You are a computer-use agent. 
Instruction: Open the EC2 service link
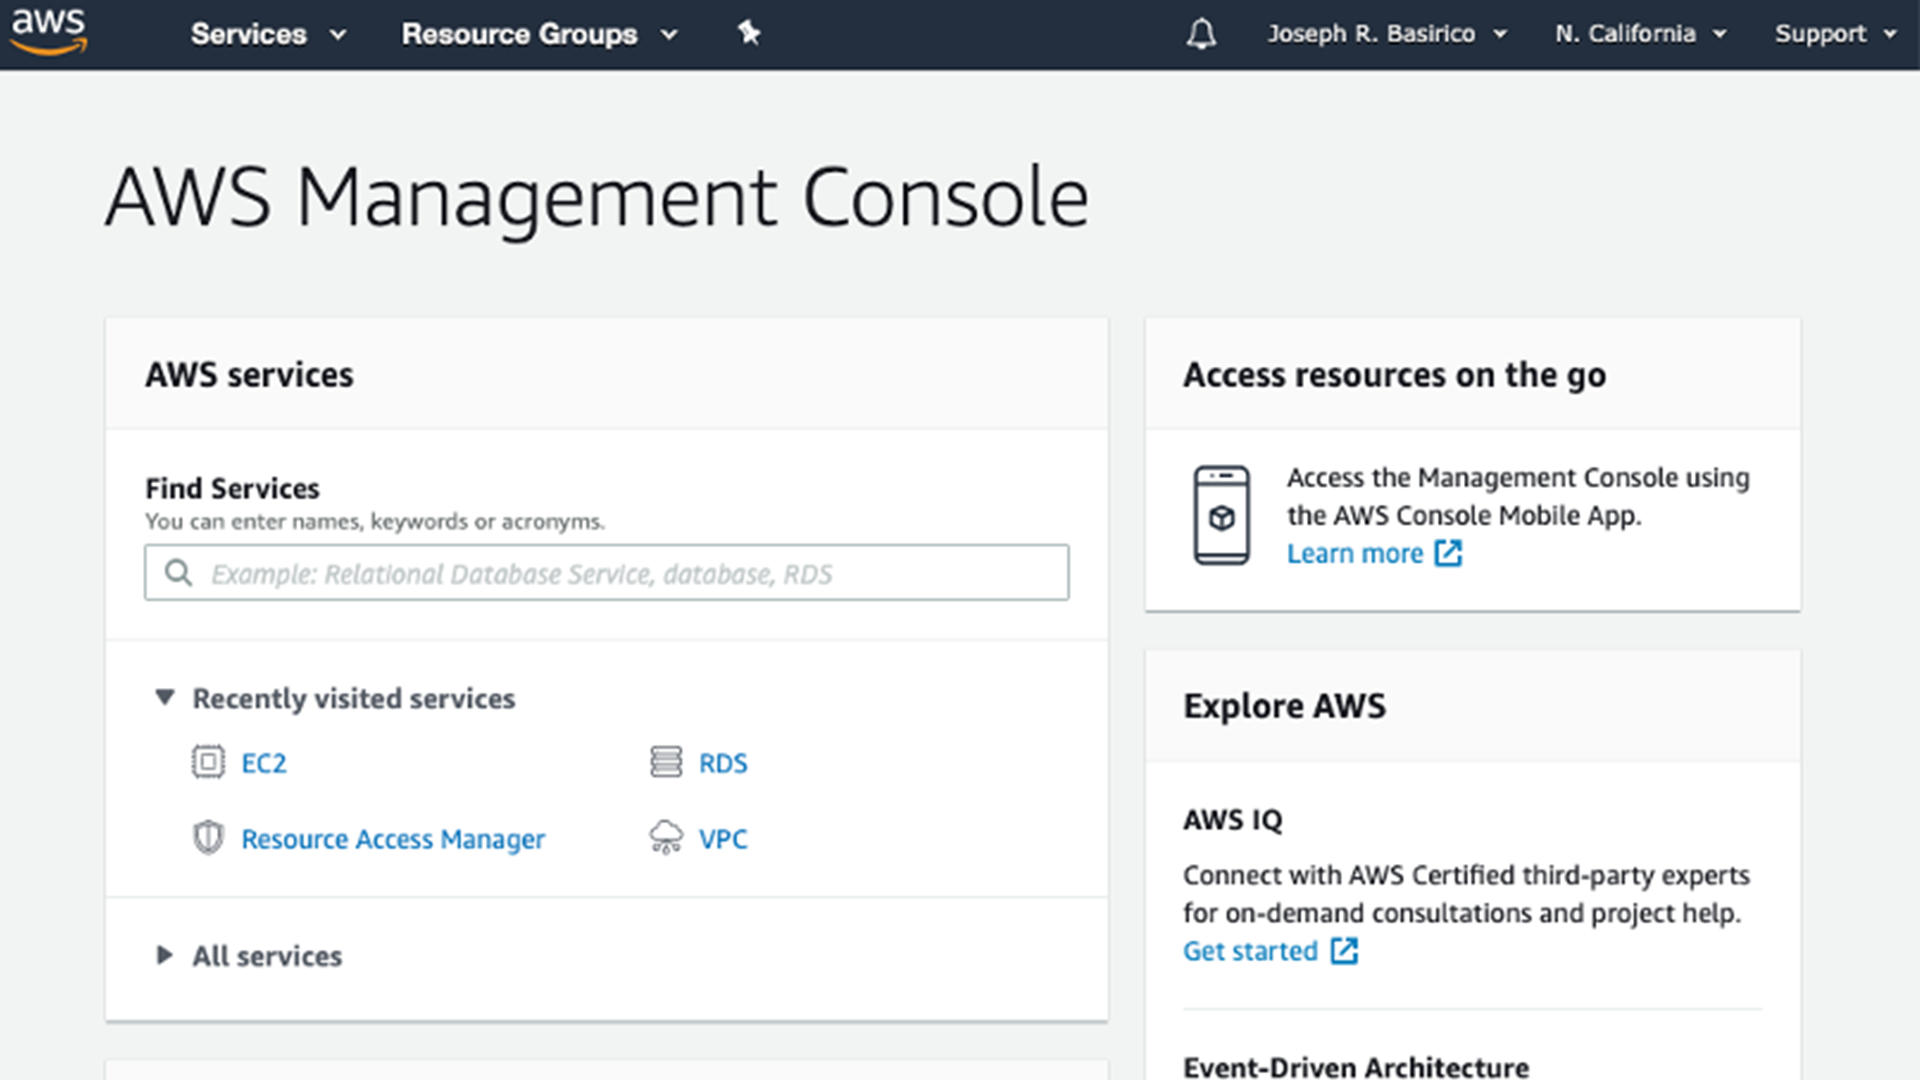[x=264, y=763]
